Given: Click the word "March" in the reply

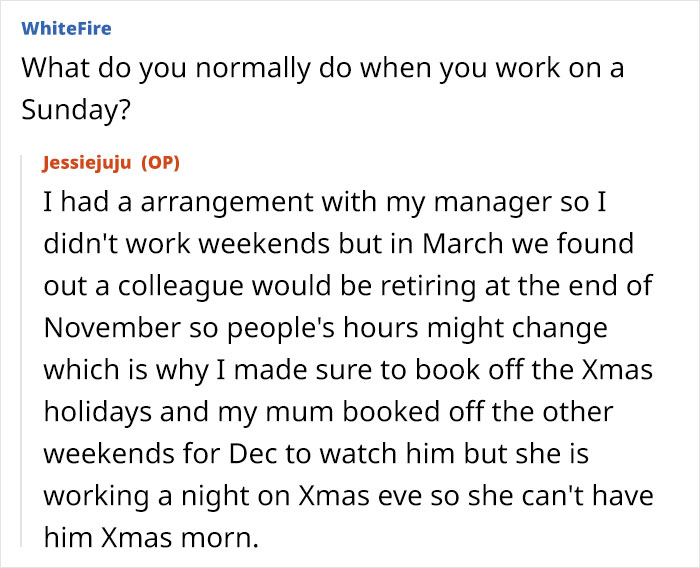Looking at the screenshot, I should pos(487,244).
